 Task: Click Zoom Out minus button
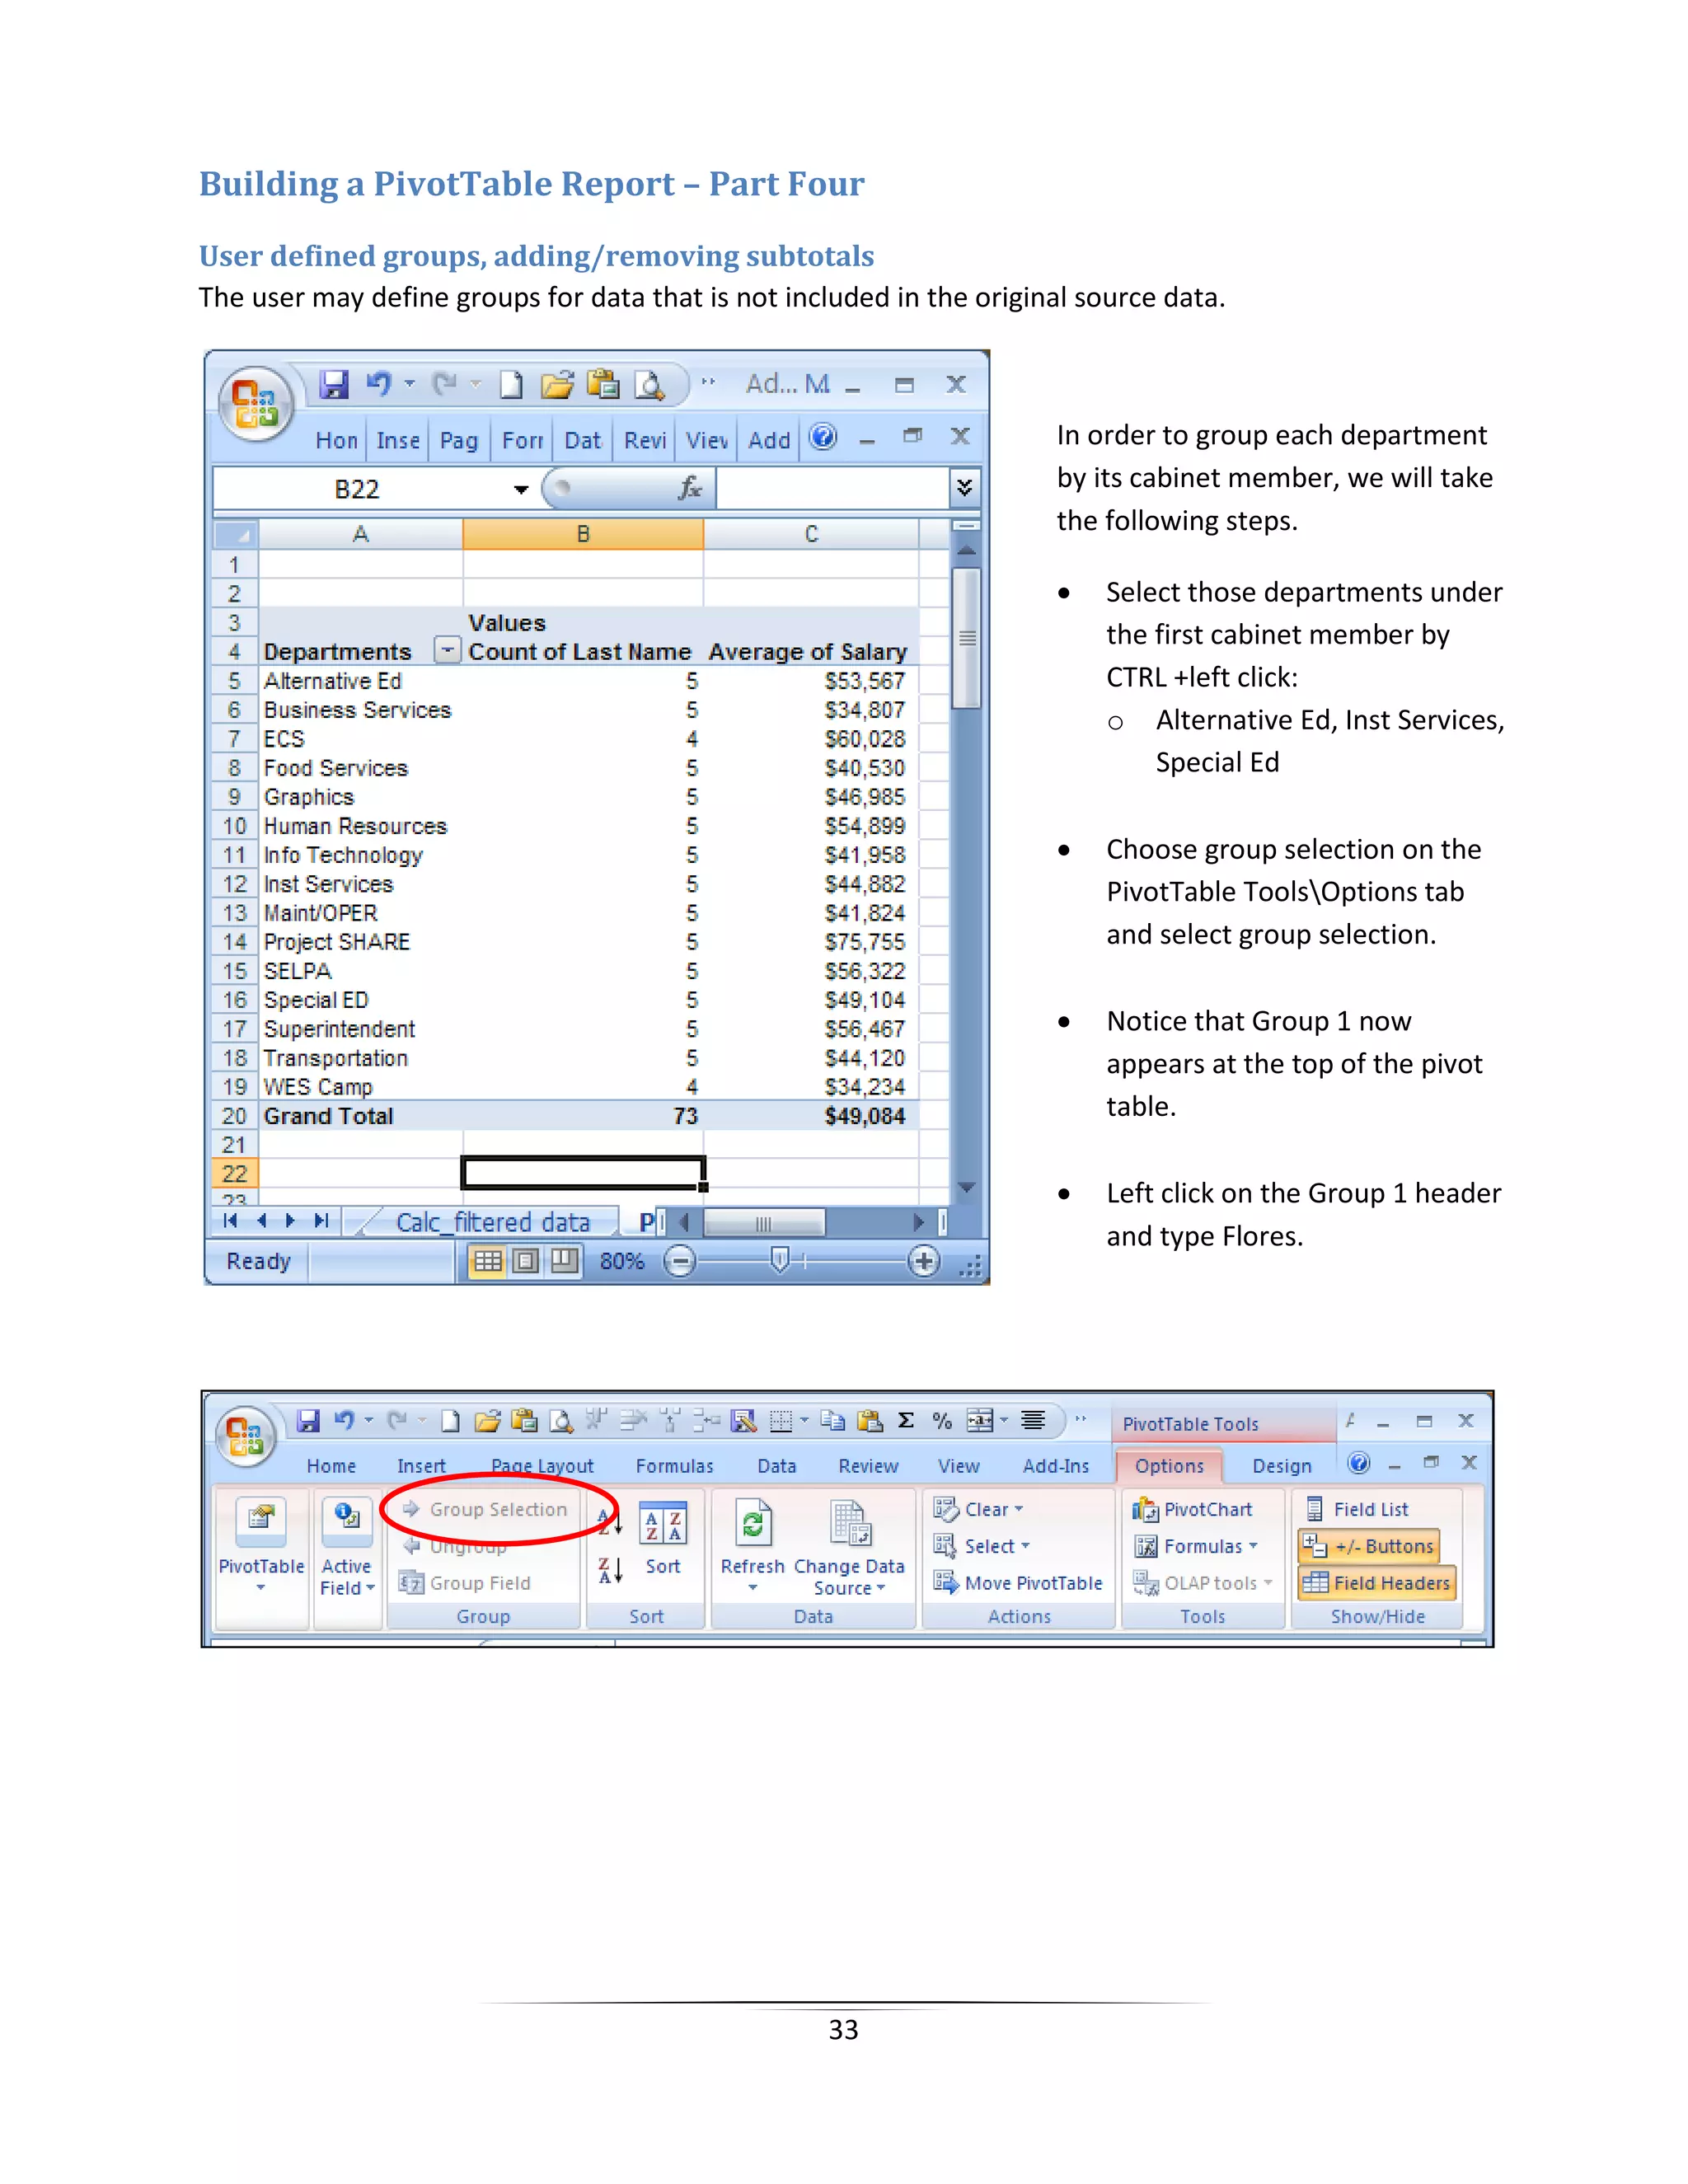[x=680, y=1261]
